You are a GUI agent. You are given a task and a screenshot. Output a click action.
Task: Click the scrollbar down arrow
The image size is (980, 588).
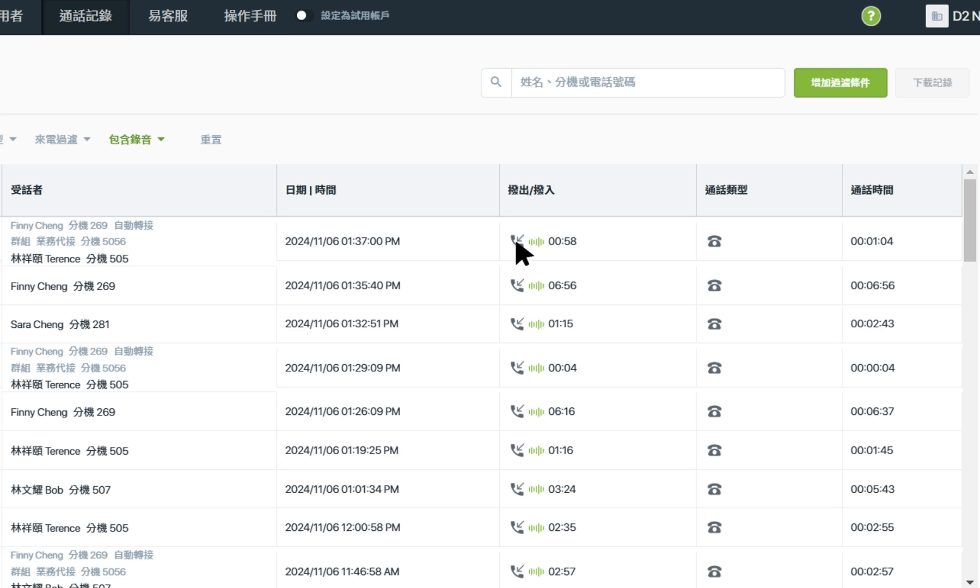(969, 582)
